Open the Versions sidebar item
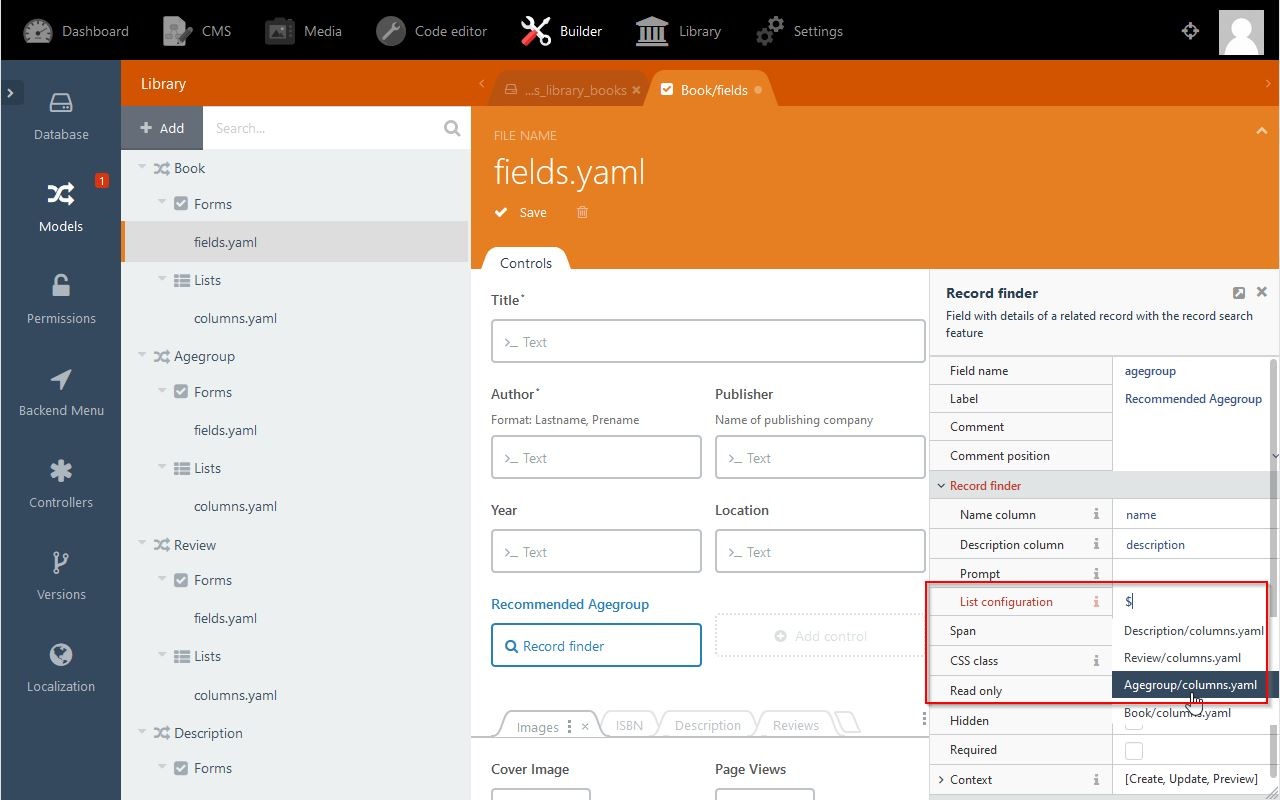1280x800 pixels. (x=61, y=576)
